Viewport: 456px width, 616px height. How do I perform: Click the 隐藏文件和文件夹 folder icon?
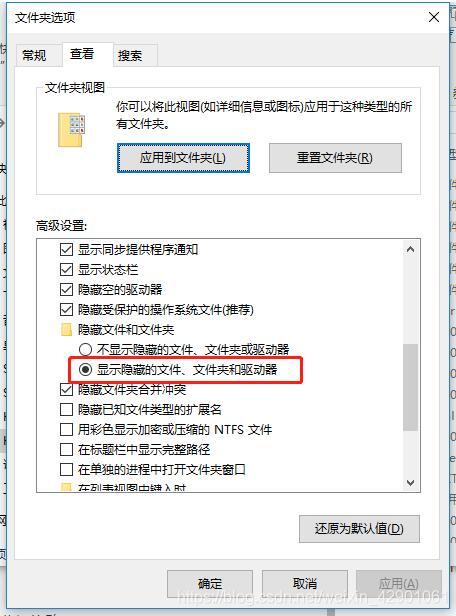pos(66,330)
